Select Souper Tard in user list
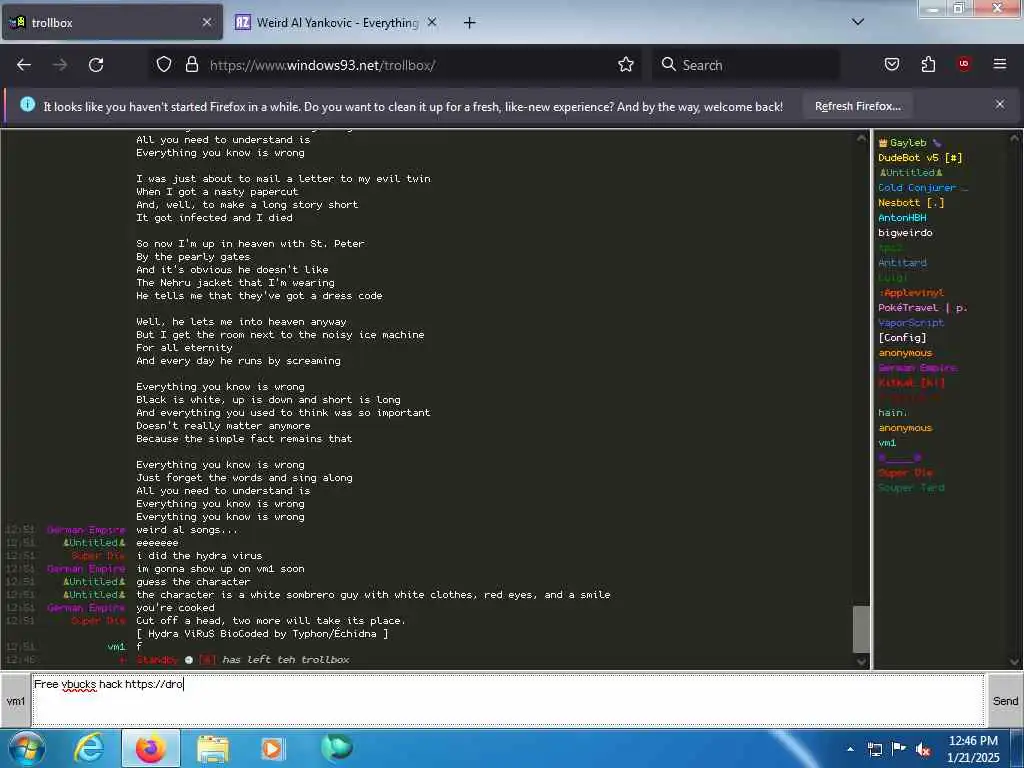 pyautogui.click(x=911, y=488)
